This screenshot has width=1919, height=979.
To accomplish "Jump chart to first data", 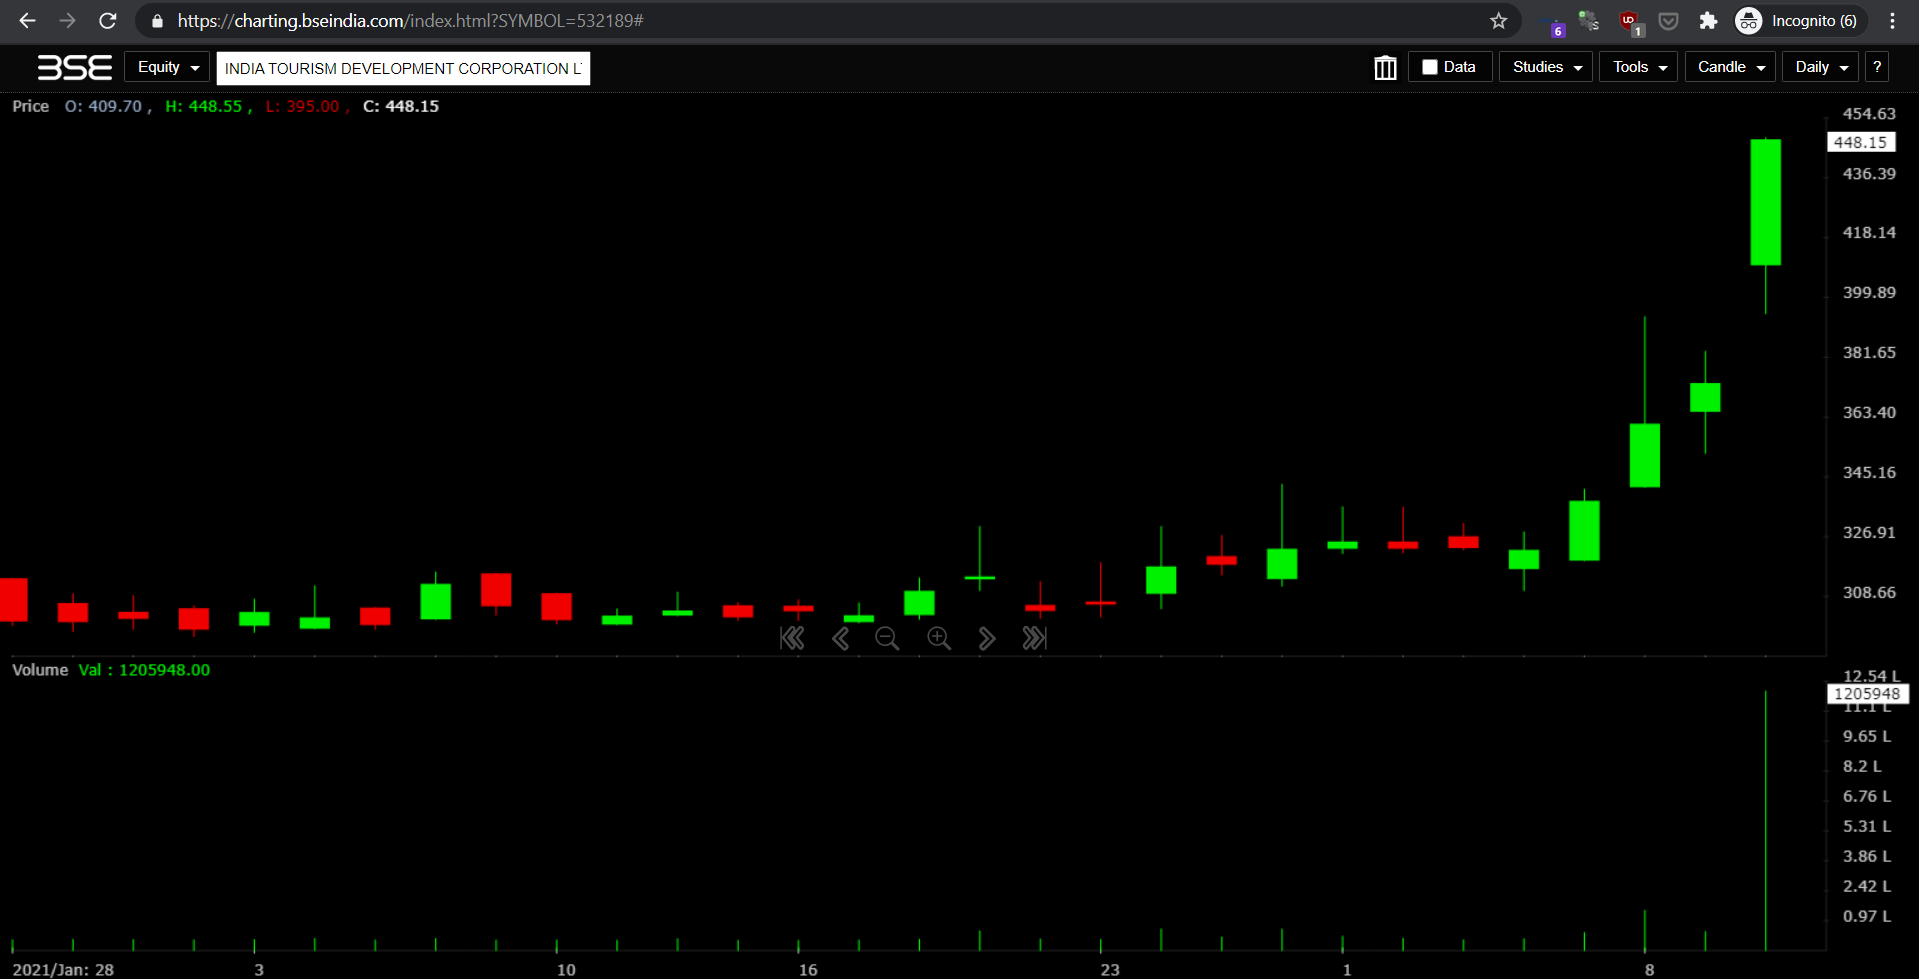I will pos(792,638).
